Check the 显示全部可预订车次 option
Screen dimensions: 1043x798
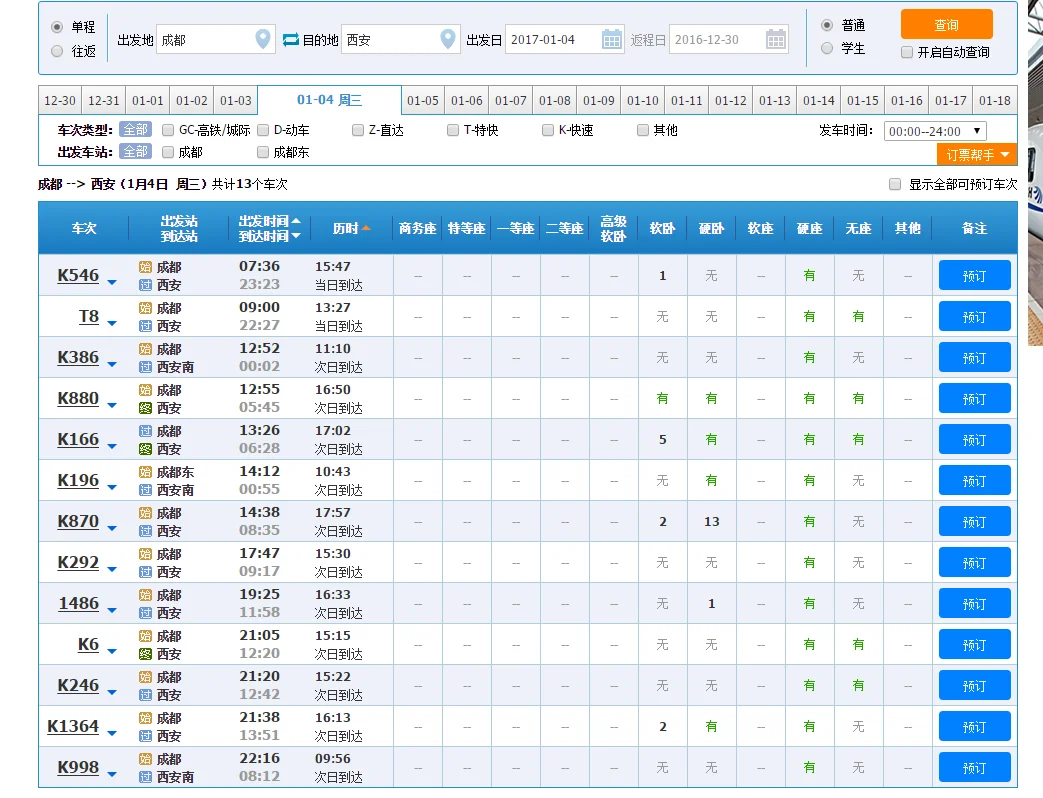pyautogui.click(x=893, y=183)
